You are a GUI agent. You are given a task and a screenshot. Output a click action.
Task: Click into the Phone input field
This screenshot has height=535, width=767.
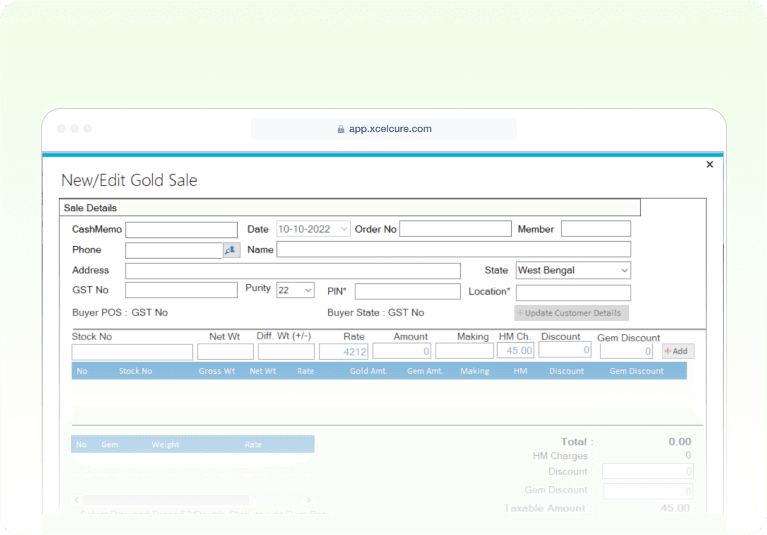click(174, 250)
